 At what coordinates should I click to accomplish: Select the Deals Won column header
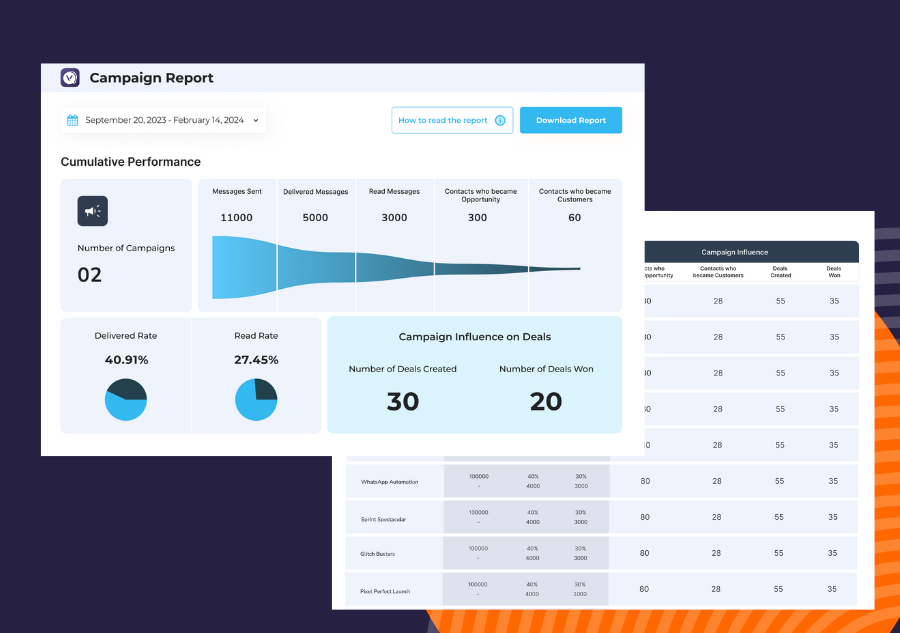pos(834,271)
